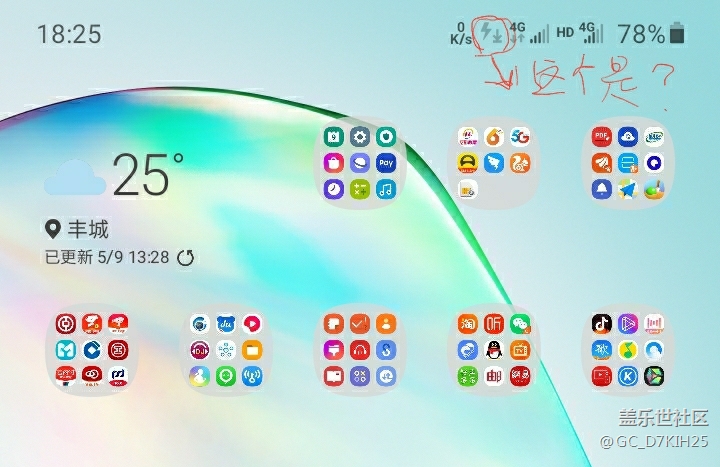Open the blue music note app
The height and width of the screenshot is (467, 720).
(x=386, y=188)
